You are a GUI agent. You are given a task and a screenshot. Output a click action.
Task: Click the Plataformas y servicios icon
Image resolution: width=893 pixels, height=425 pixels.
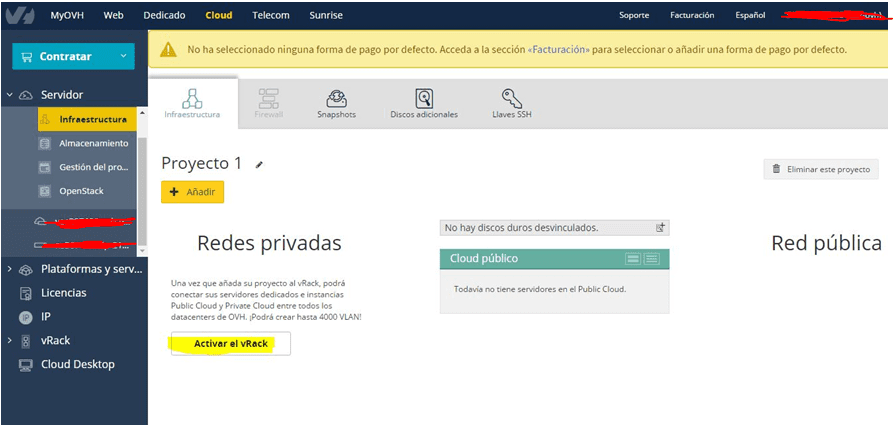26,269
